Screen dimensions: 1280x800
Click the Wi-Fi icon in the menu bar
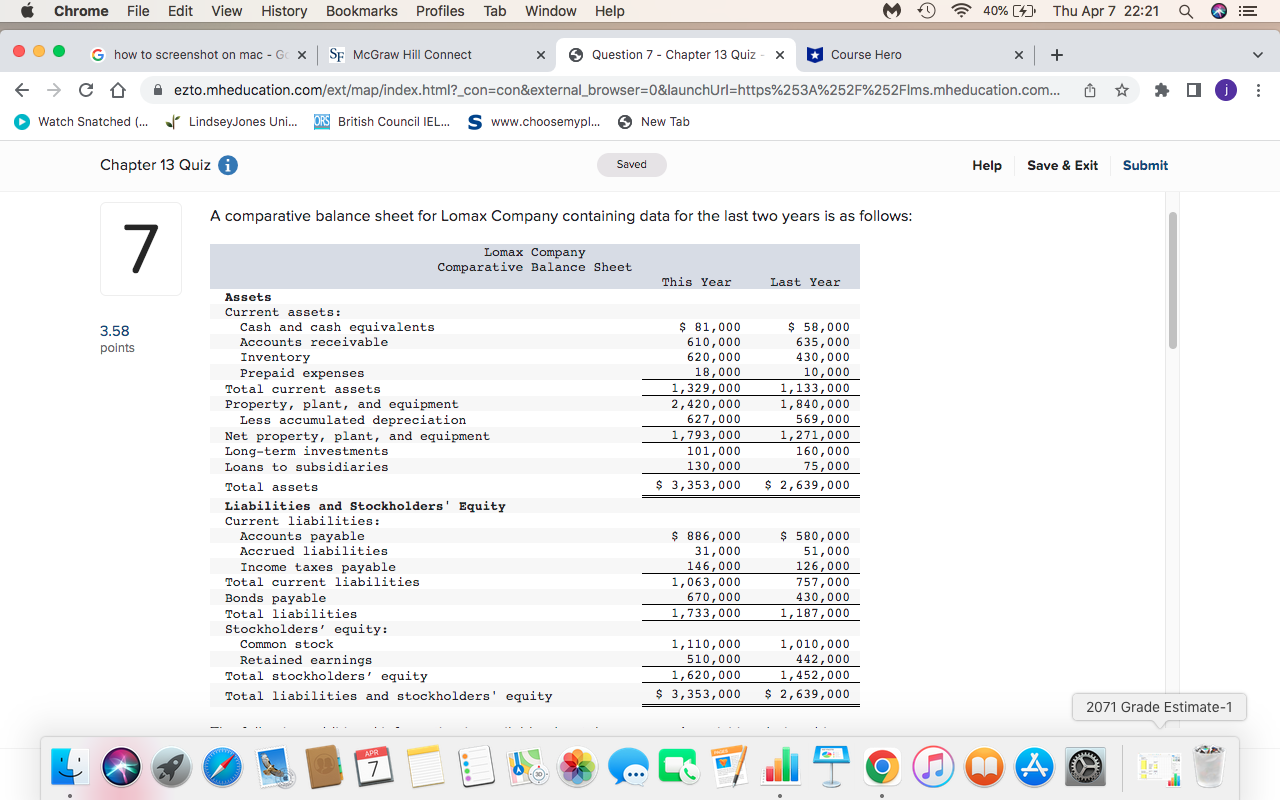click(959, 11)
